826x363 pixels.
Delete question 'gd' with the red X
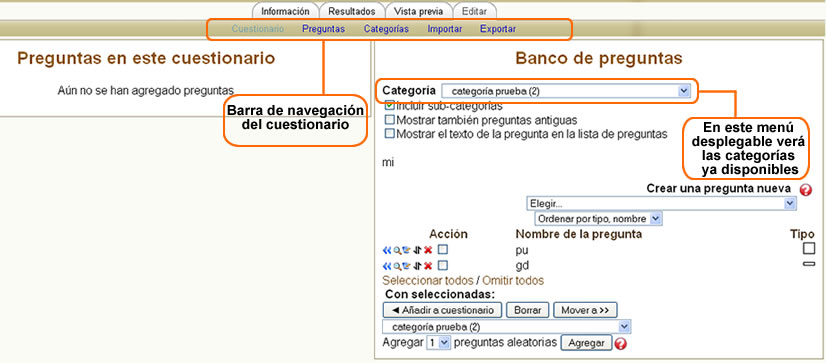click(428, 266)
